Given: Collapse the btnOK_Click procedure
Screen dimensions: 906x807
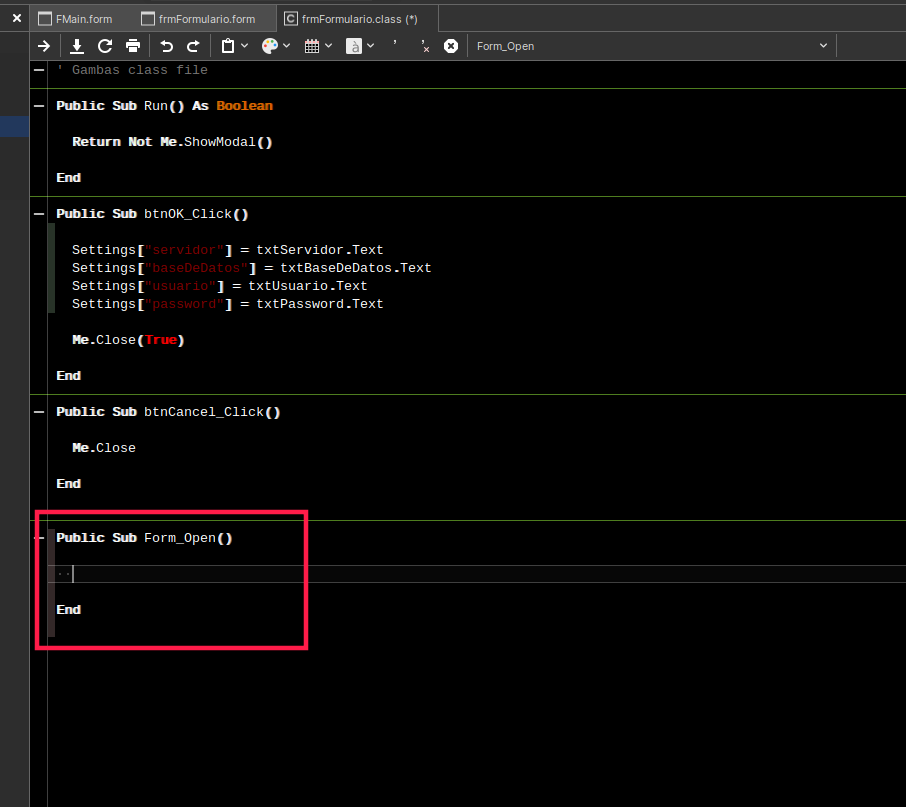Looking at the screenshot, I should click(x=39, y=214).
